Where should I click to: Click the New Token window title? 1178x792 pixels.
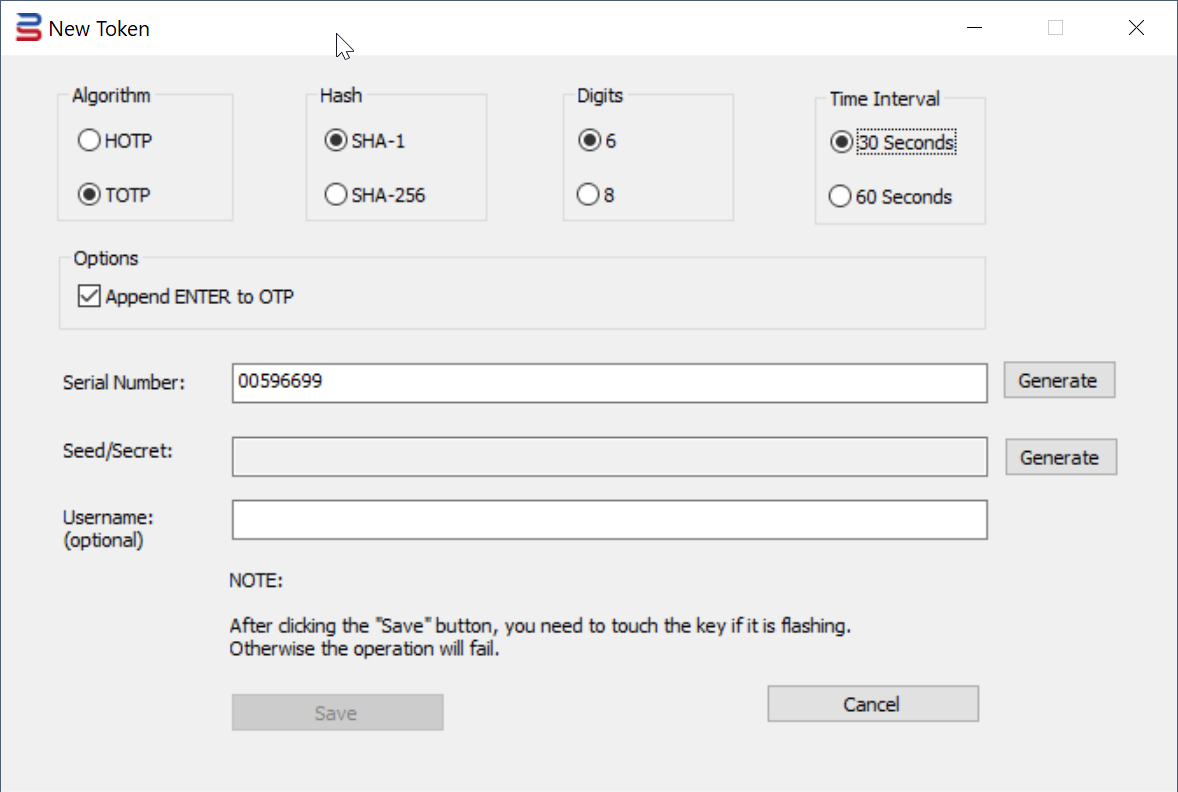(x=99, y=29)
